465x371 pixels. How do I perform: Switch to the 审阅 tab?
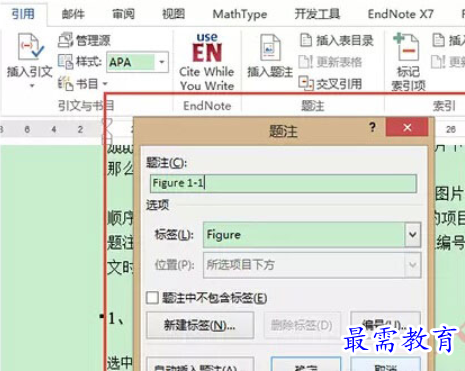point(123,14)
